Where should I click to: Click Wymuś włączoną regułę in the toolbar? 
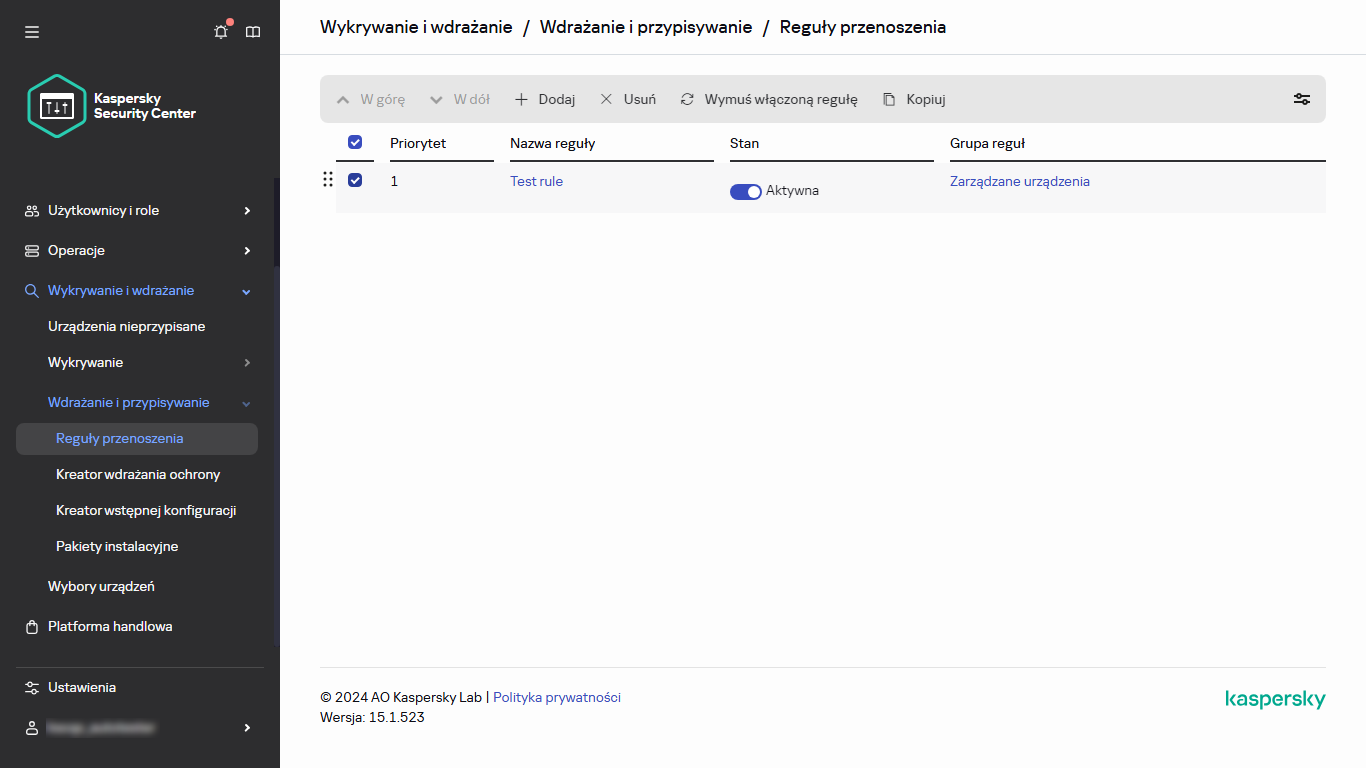[x=768, y=99]
